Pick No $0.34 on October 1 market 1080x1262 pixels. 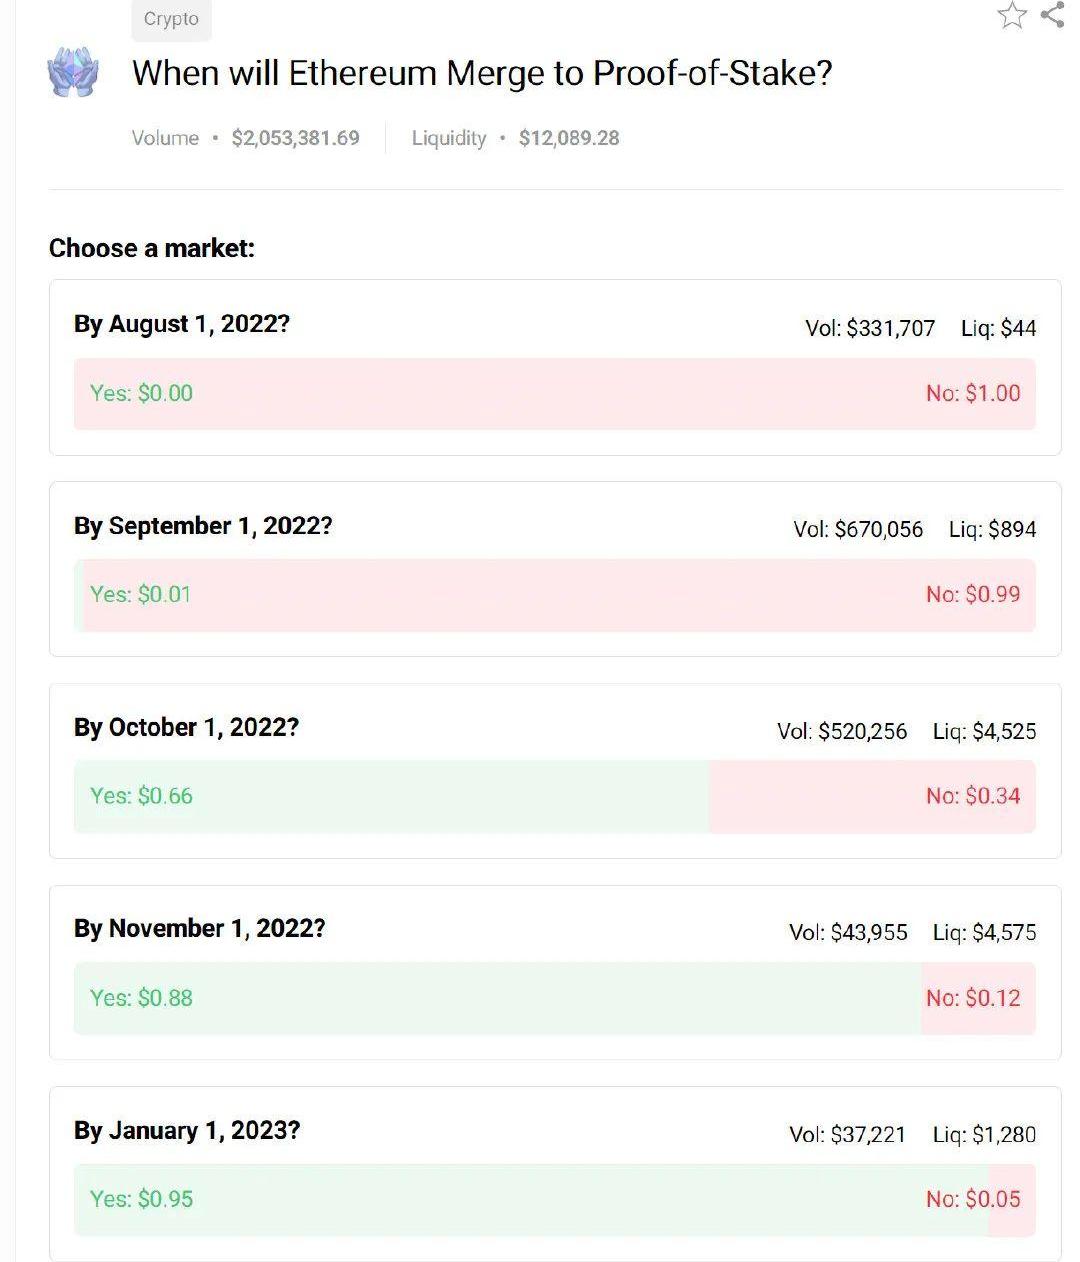coord(973,796)
